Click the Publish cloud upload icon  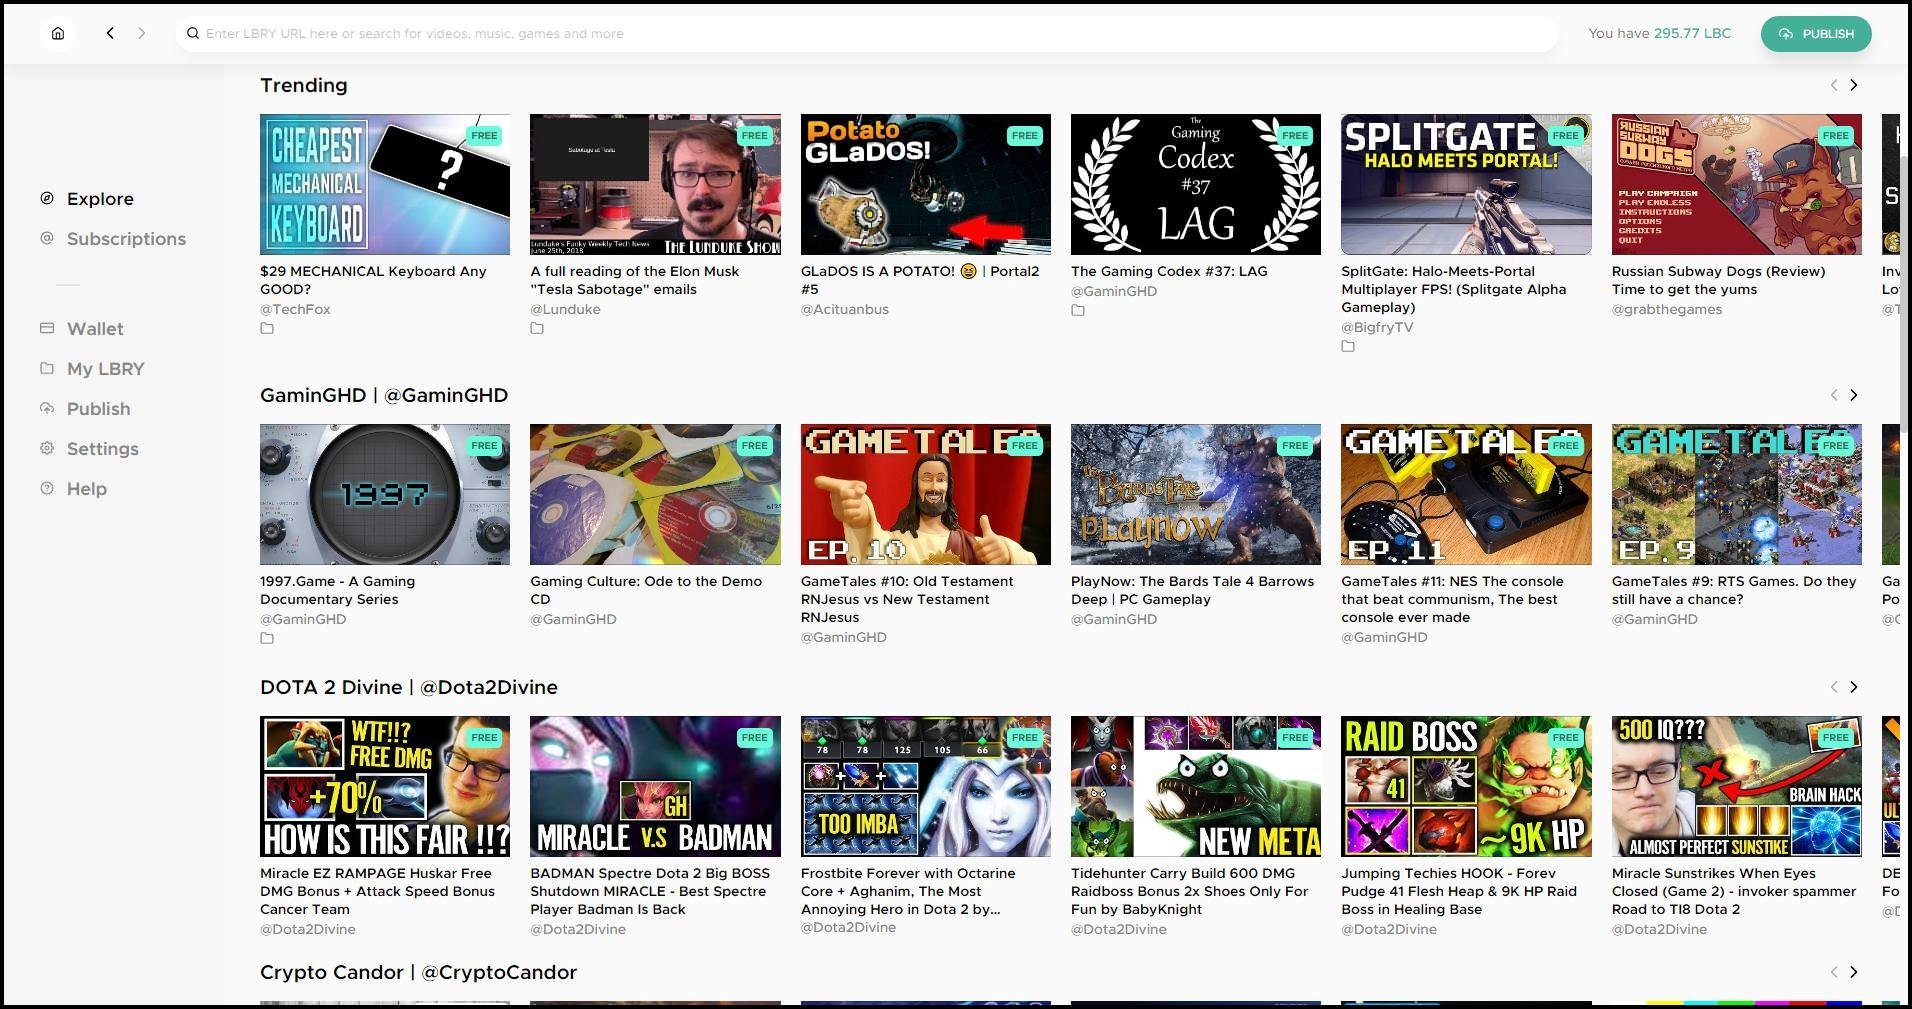(47, 408)
